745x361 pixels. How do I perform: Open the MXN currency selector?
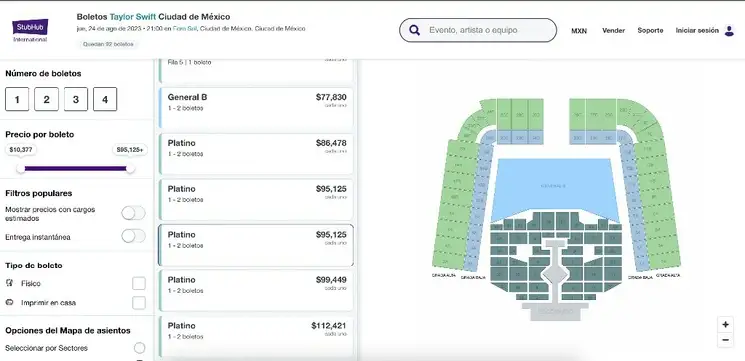point(579,31)
